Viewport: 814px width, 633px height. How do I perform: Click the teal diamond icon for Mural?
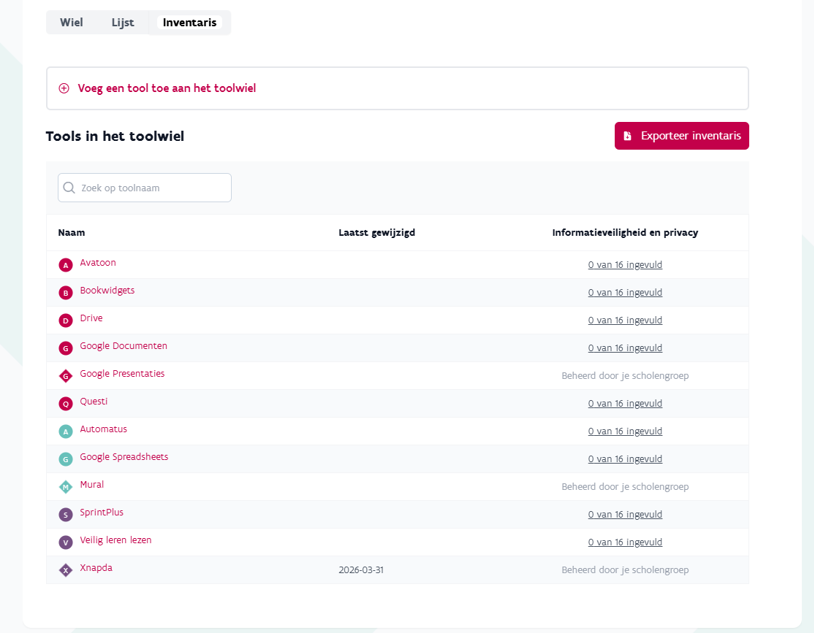(x=65, y=487)
